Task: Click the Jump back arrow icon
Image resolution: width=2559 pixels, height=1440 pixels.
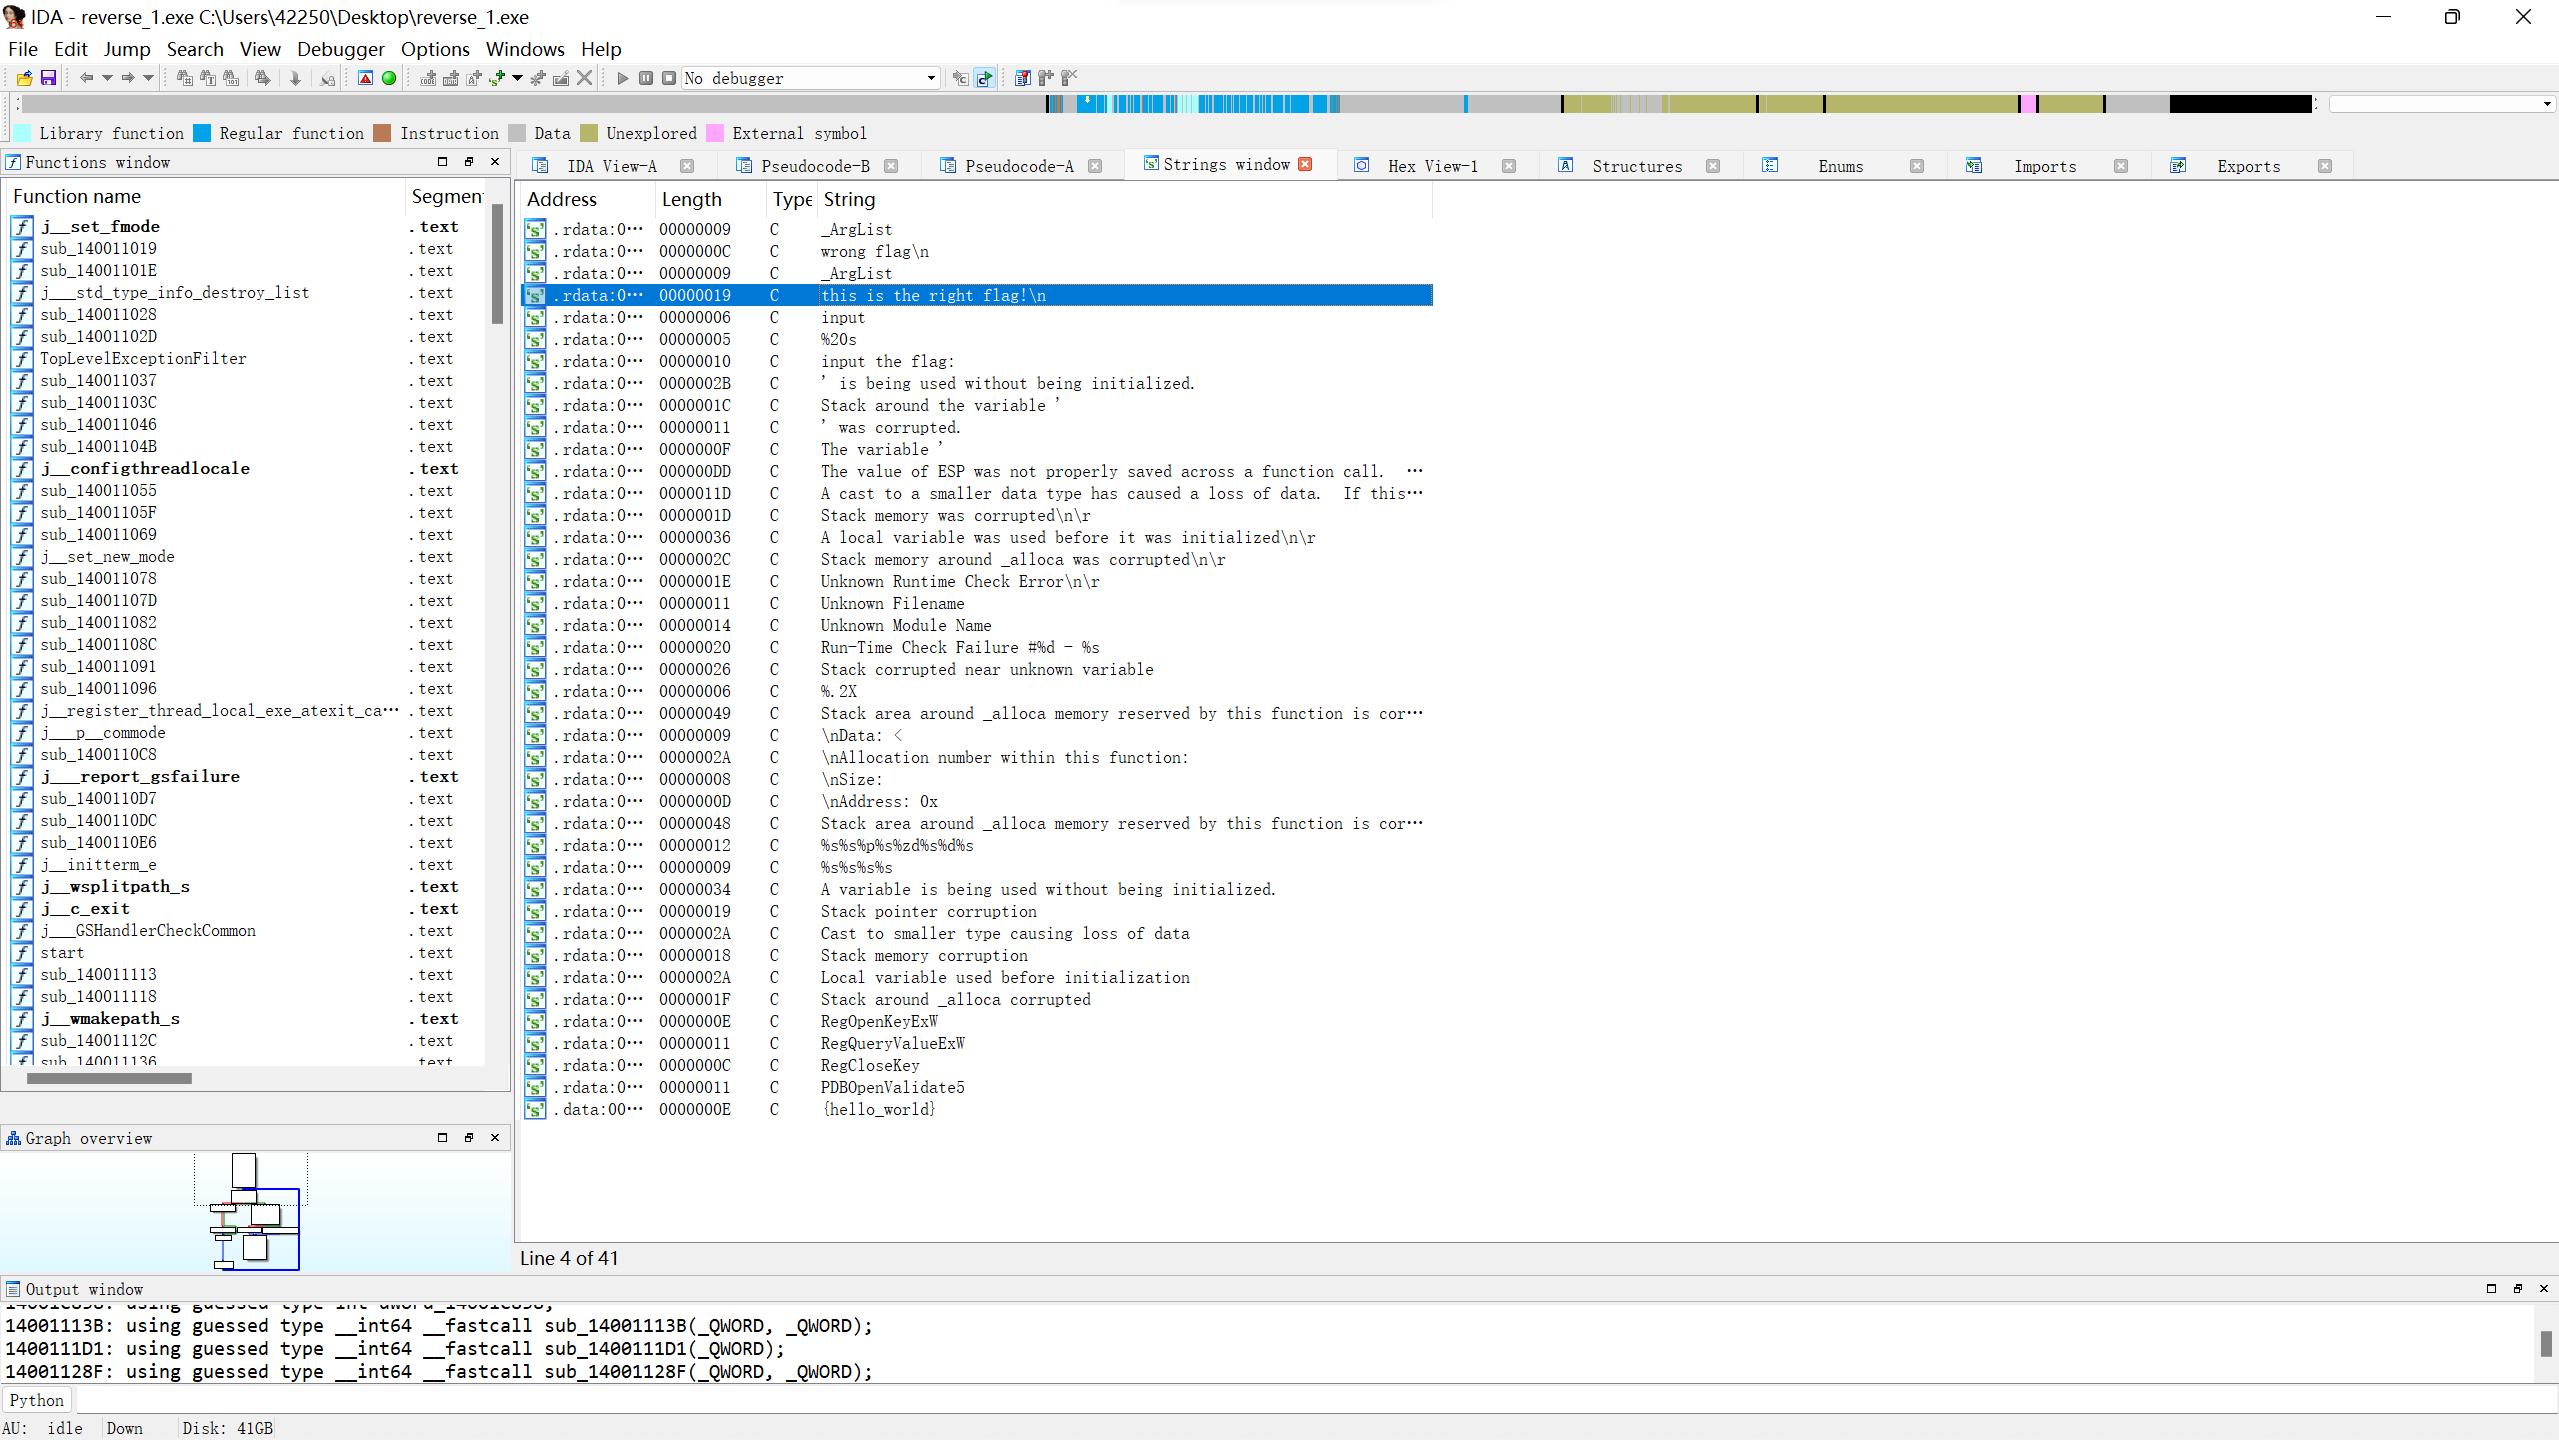Action: coord(86,78)
